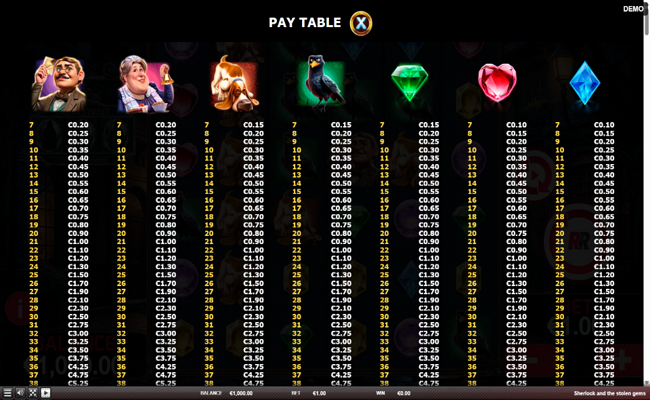
Task: Select the red heart gem symbol
Action: point(497,82)
